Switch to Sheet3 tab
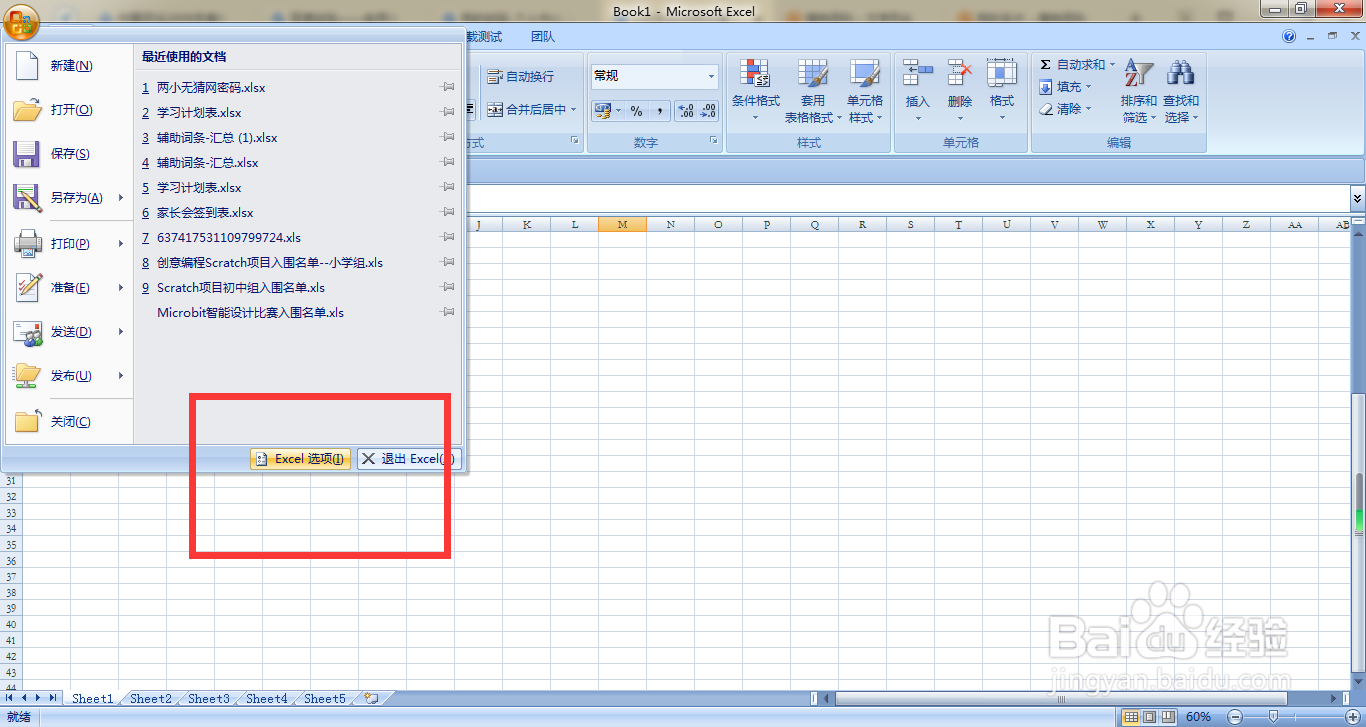 209,699
